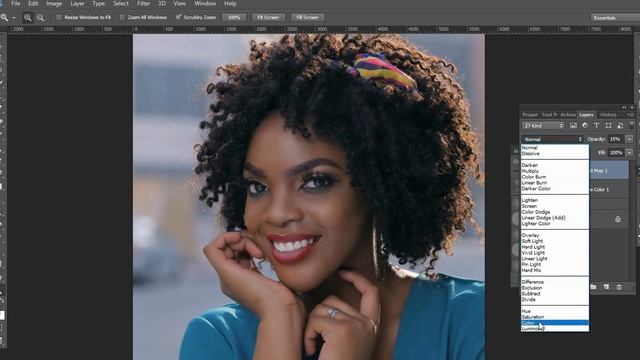Viewport: 640px width, 360px height.
Task: Select the Zoom Out magnifier icon
Action: [40, 18]
